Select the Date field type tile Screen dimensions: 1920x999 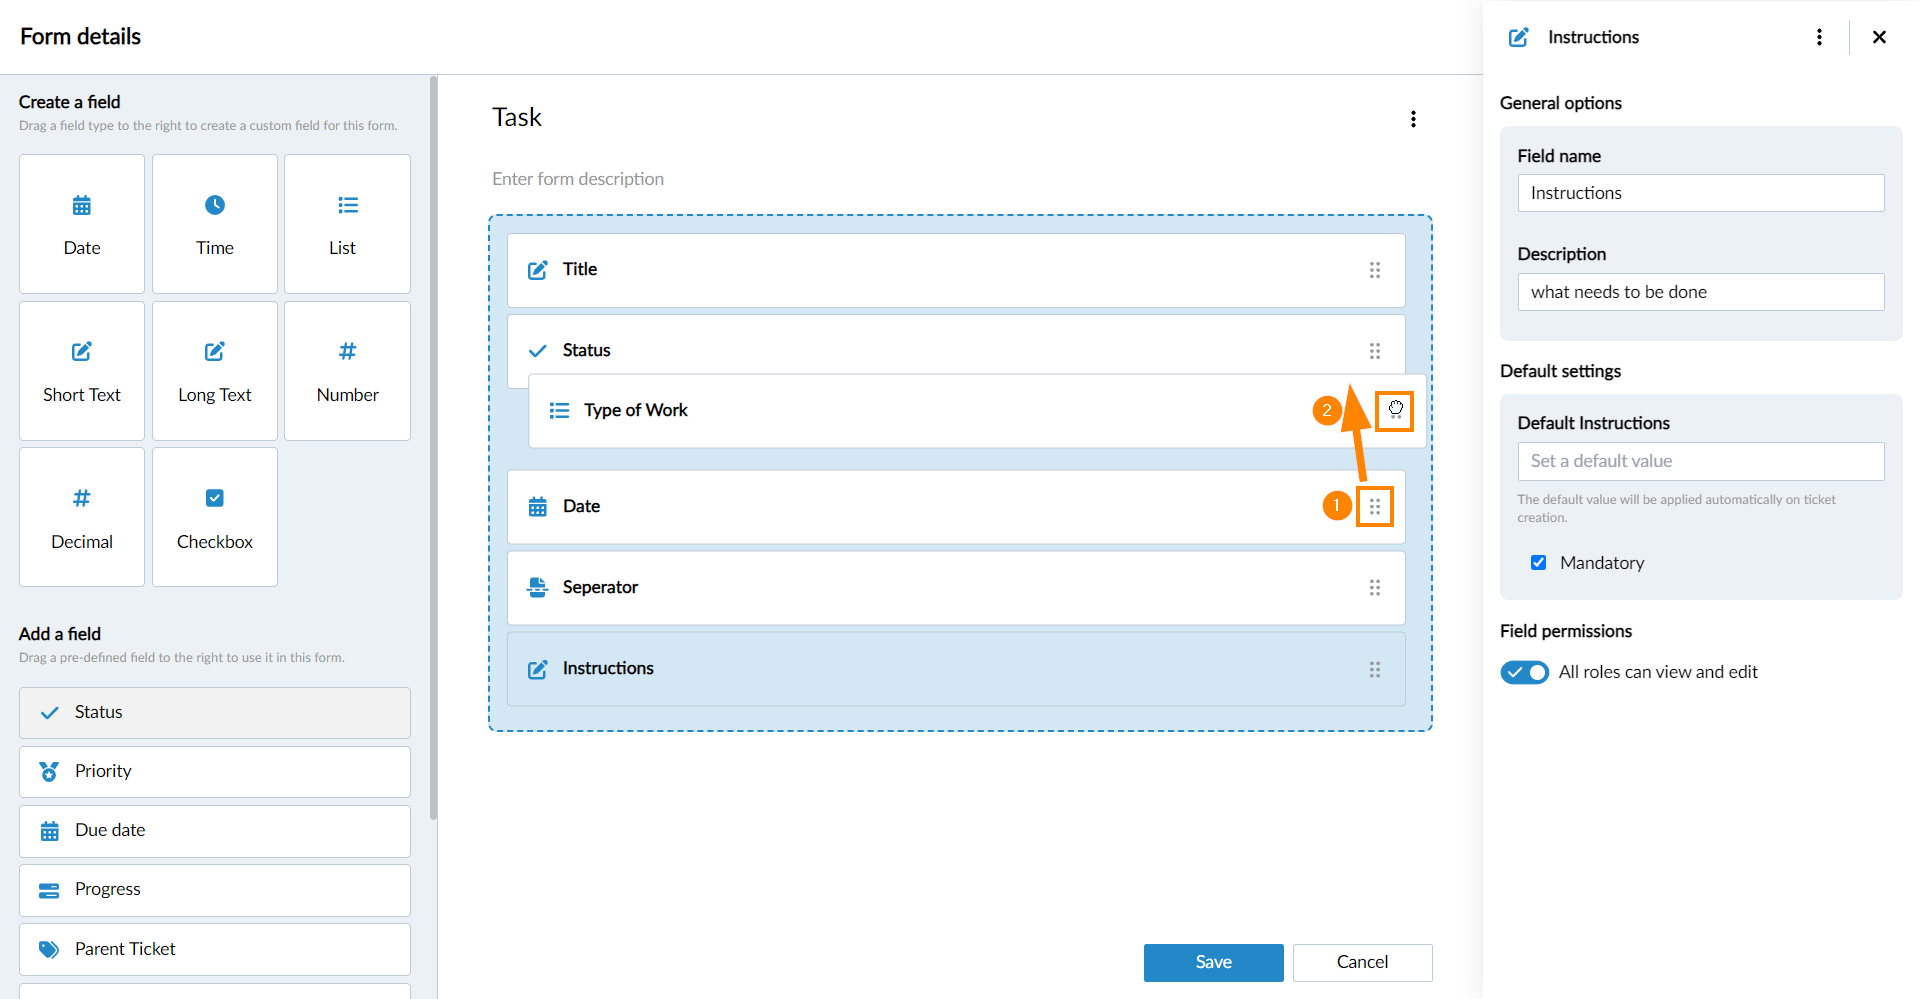[x=82, y=224]
